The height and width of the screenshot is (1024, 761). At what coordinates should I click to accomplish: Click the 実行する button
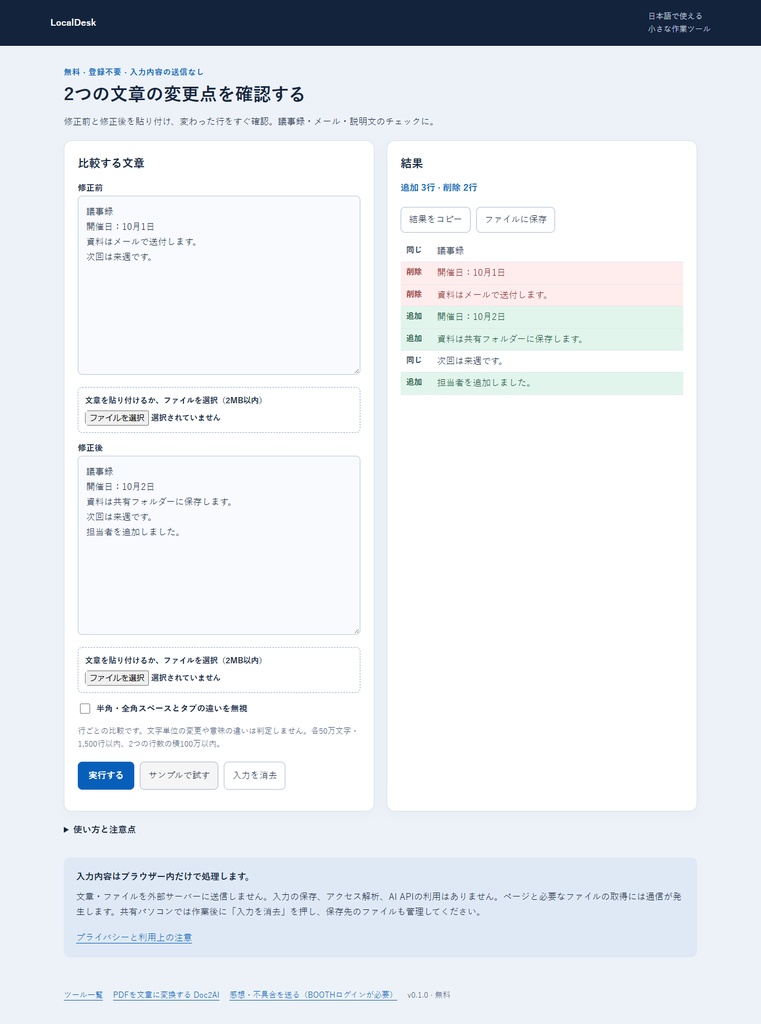(106, 775)
